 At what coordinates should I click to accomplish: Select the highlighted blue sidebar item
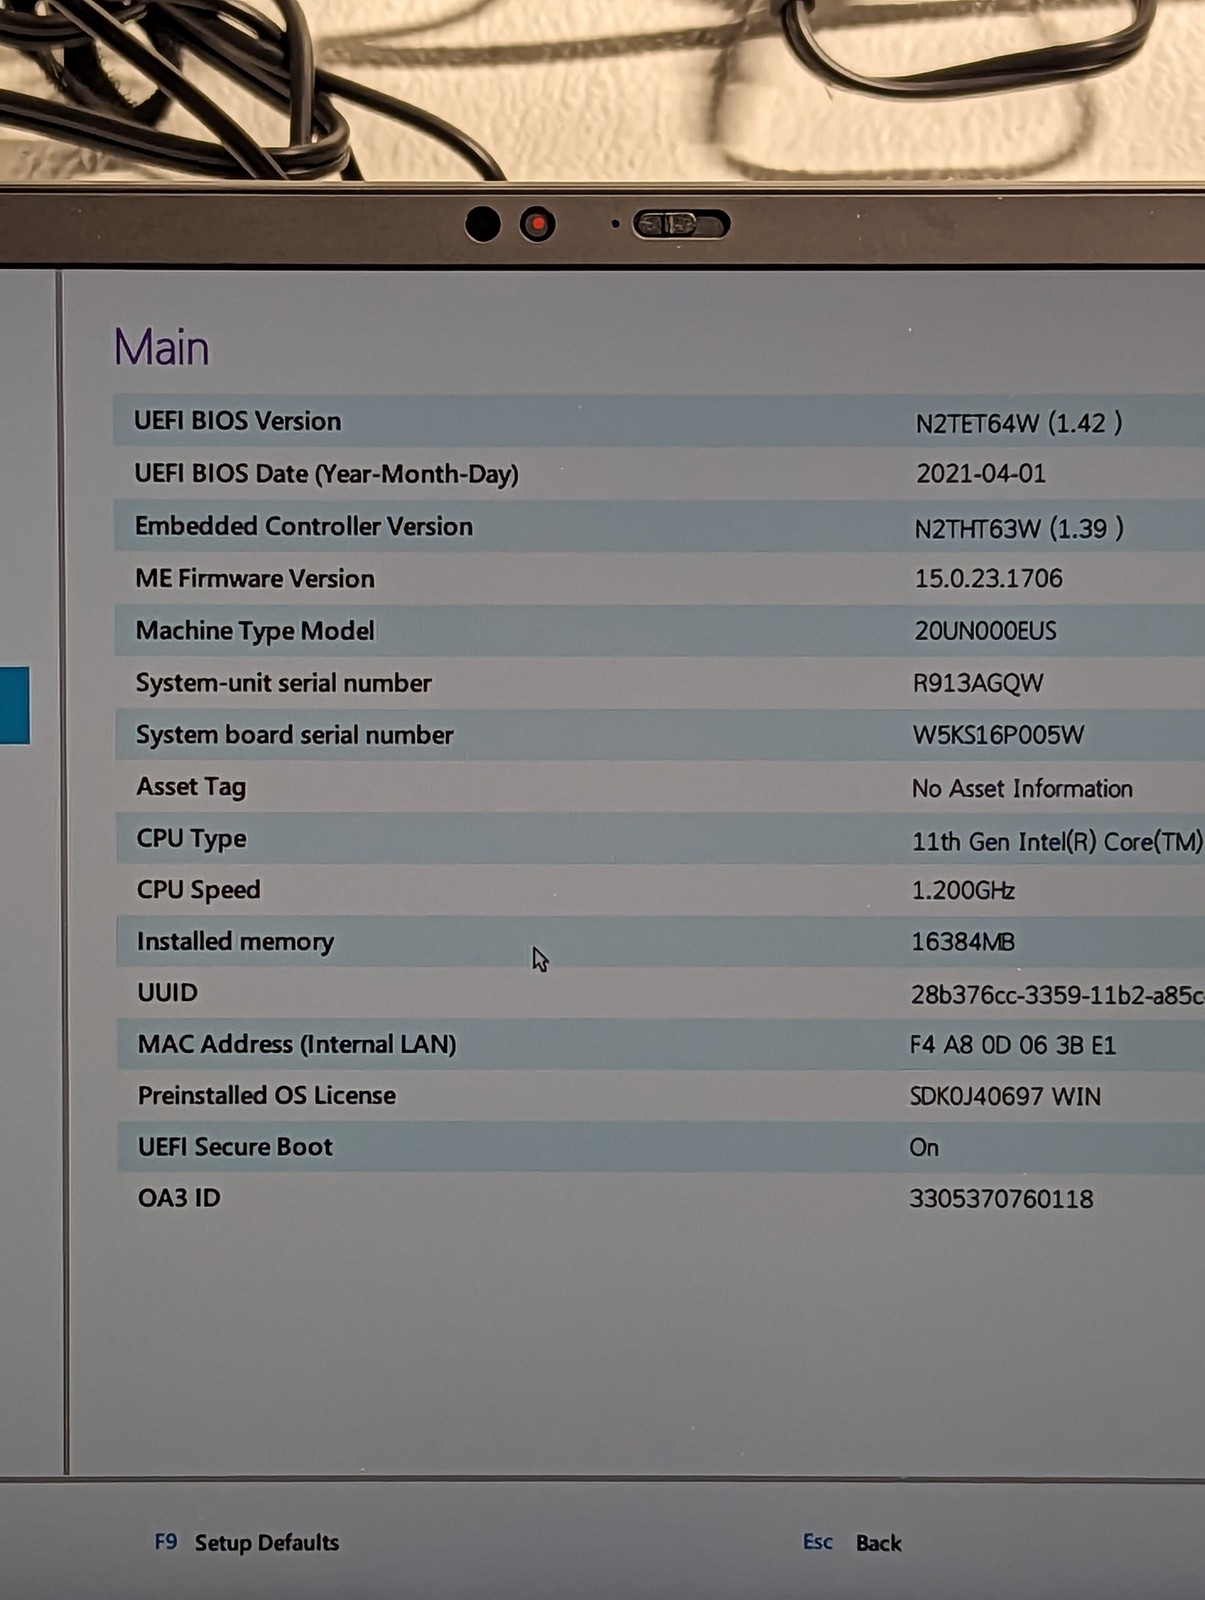pos(15,706)
